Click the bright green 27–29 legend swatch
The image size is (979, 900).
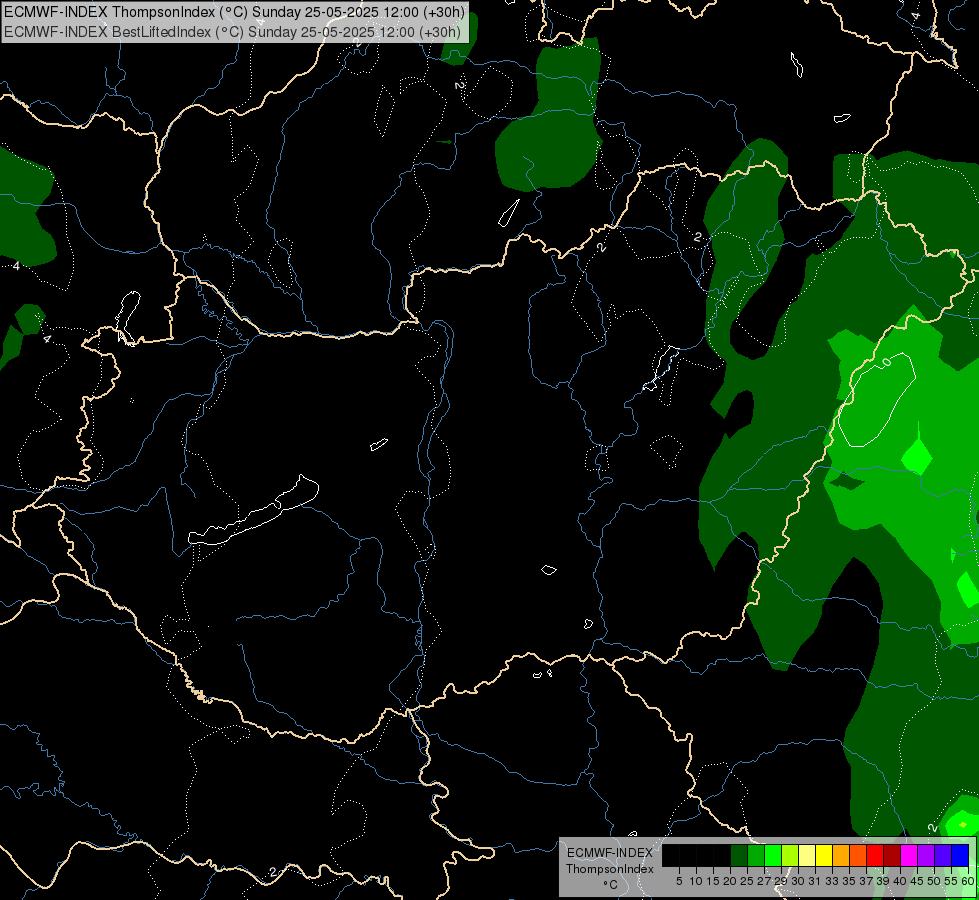pos(773,856)
